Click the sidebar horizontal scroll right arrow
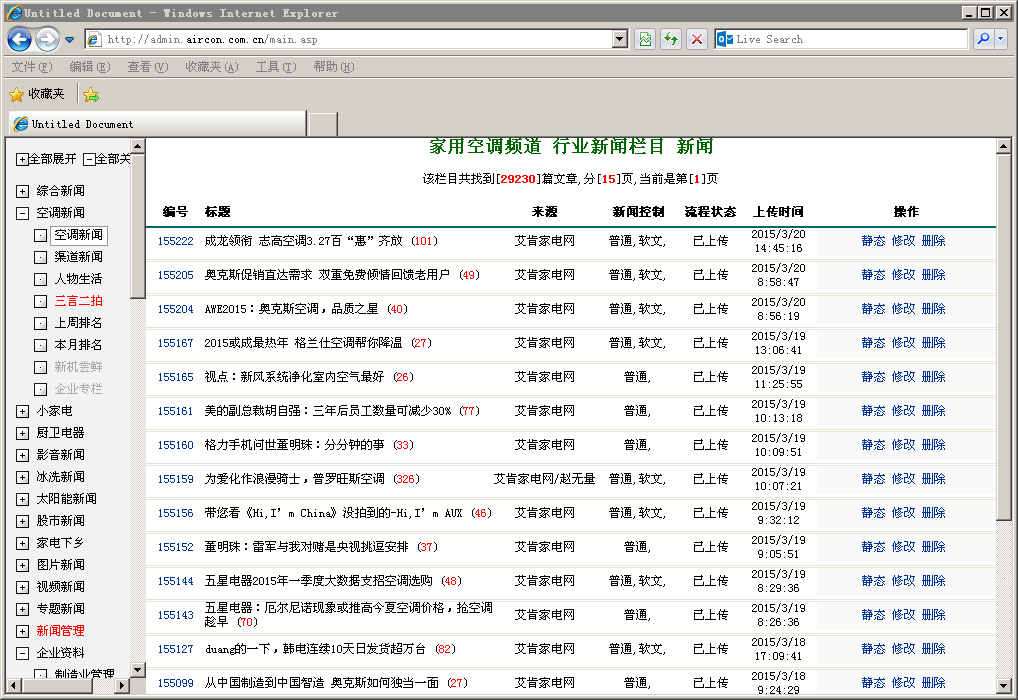The image size is (1018, 700). (x=122, y=685)
